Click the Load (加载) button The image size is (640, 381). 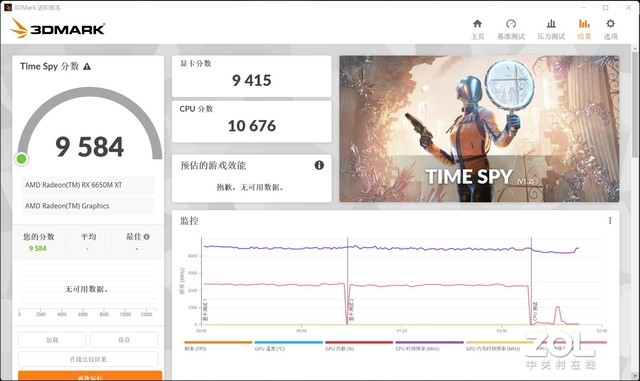tap(52, 340)
